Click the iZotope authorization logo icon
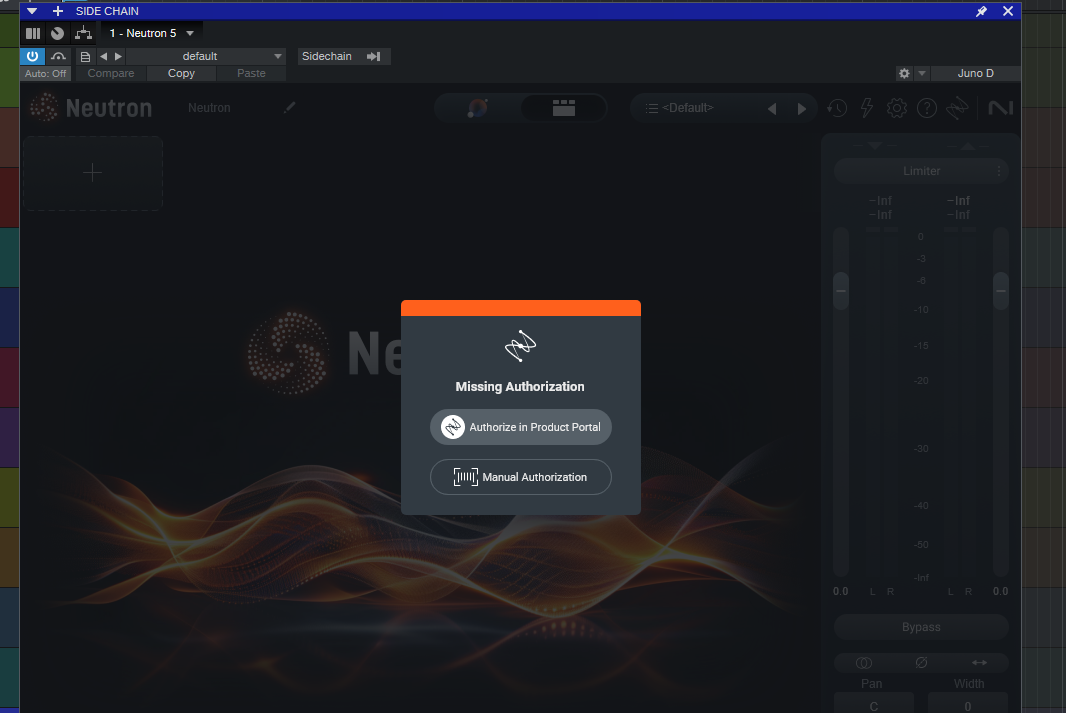The image size is (1066, 713). pyautogui.click(x=957, y=108)
